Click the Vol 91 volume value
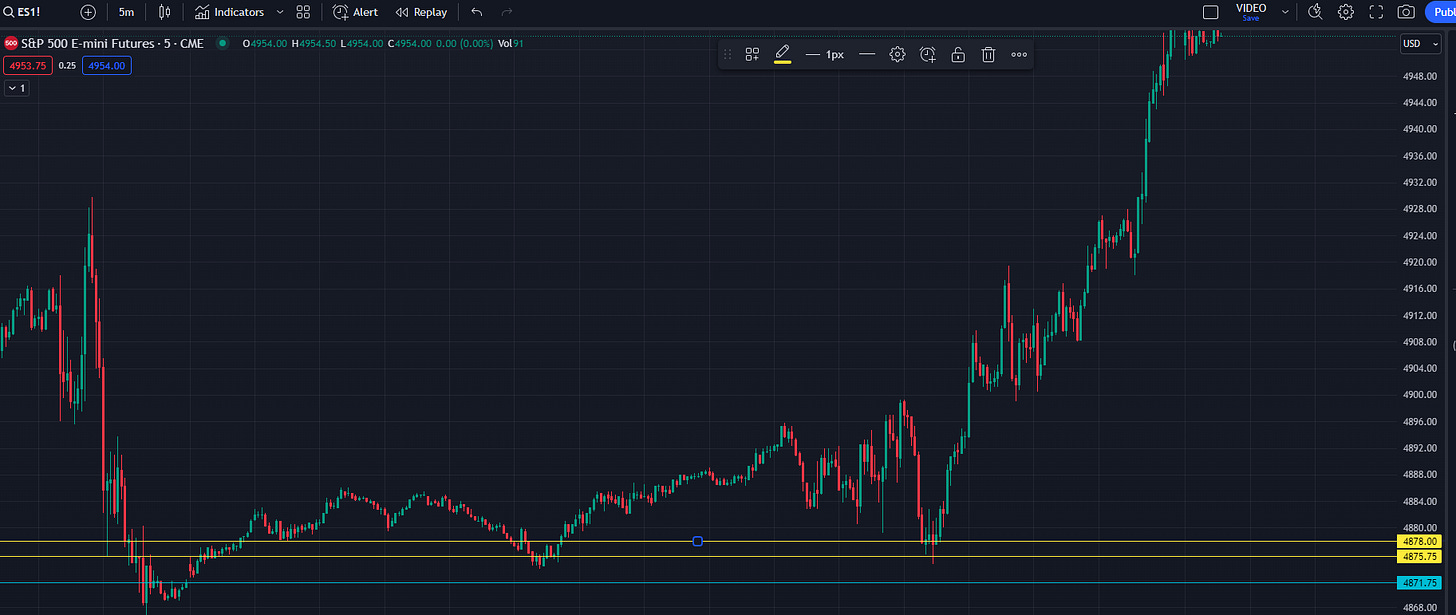Viewport: 1456px width, 615px height. (x=511, y=43)
